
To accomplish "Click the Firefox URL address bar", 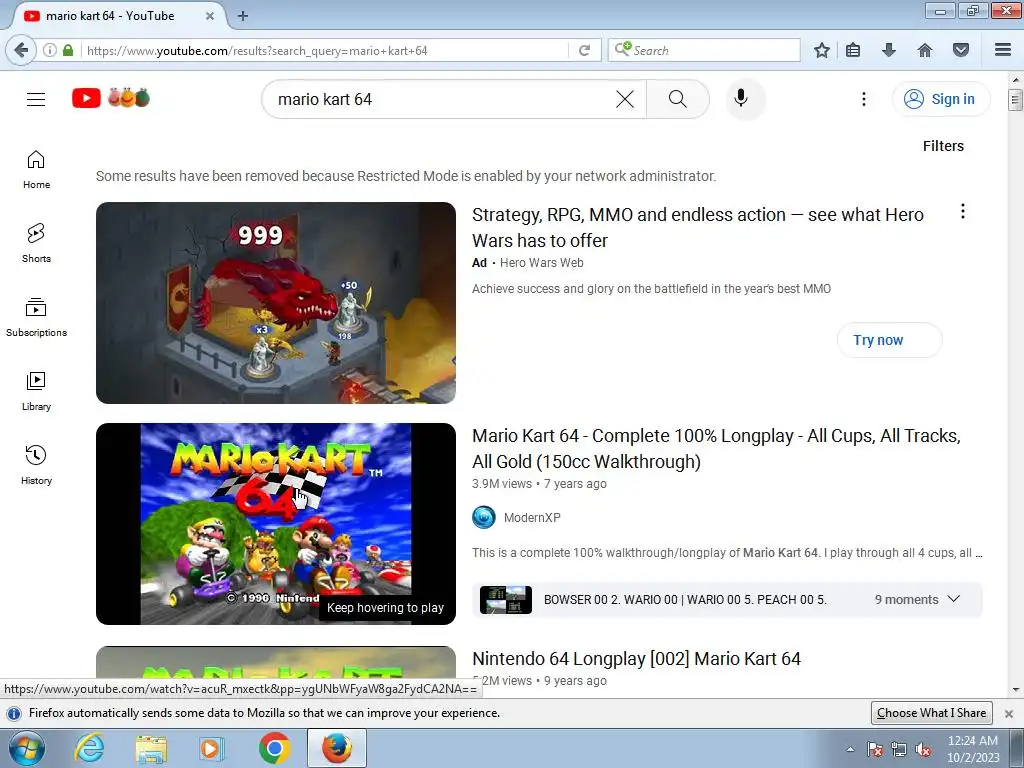I will pyautogui.click(x=325, y=50).
